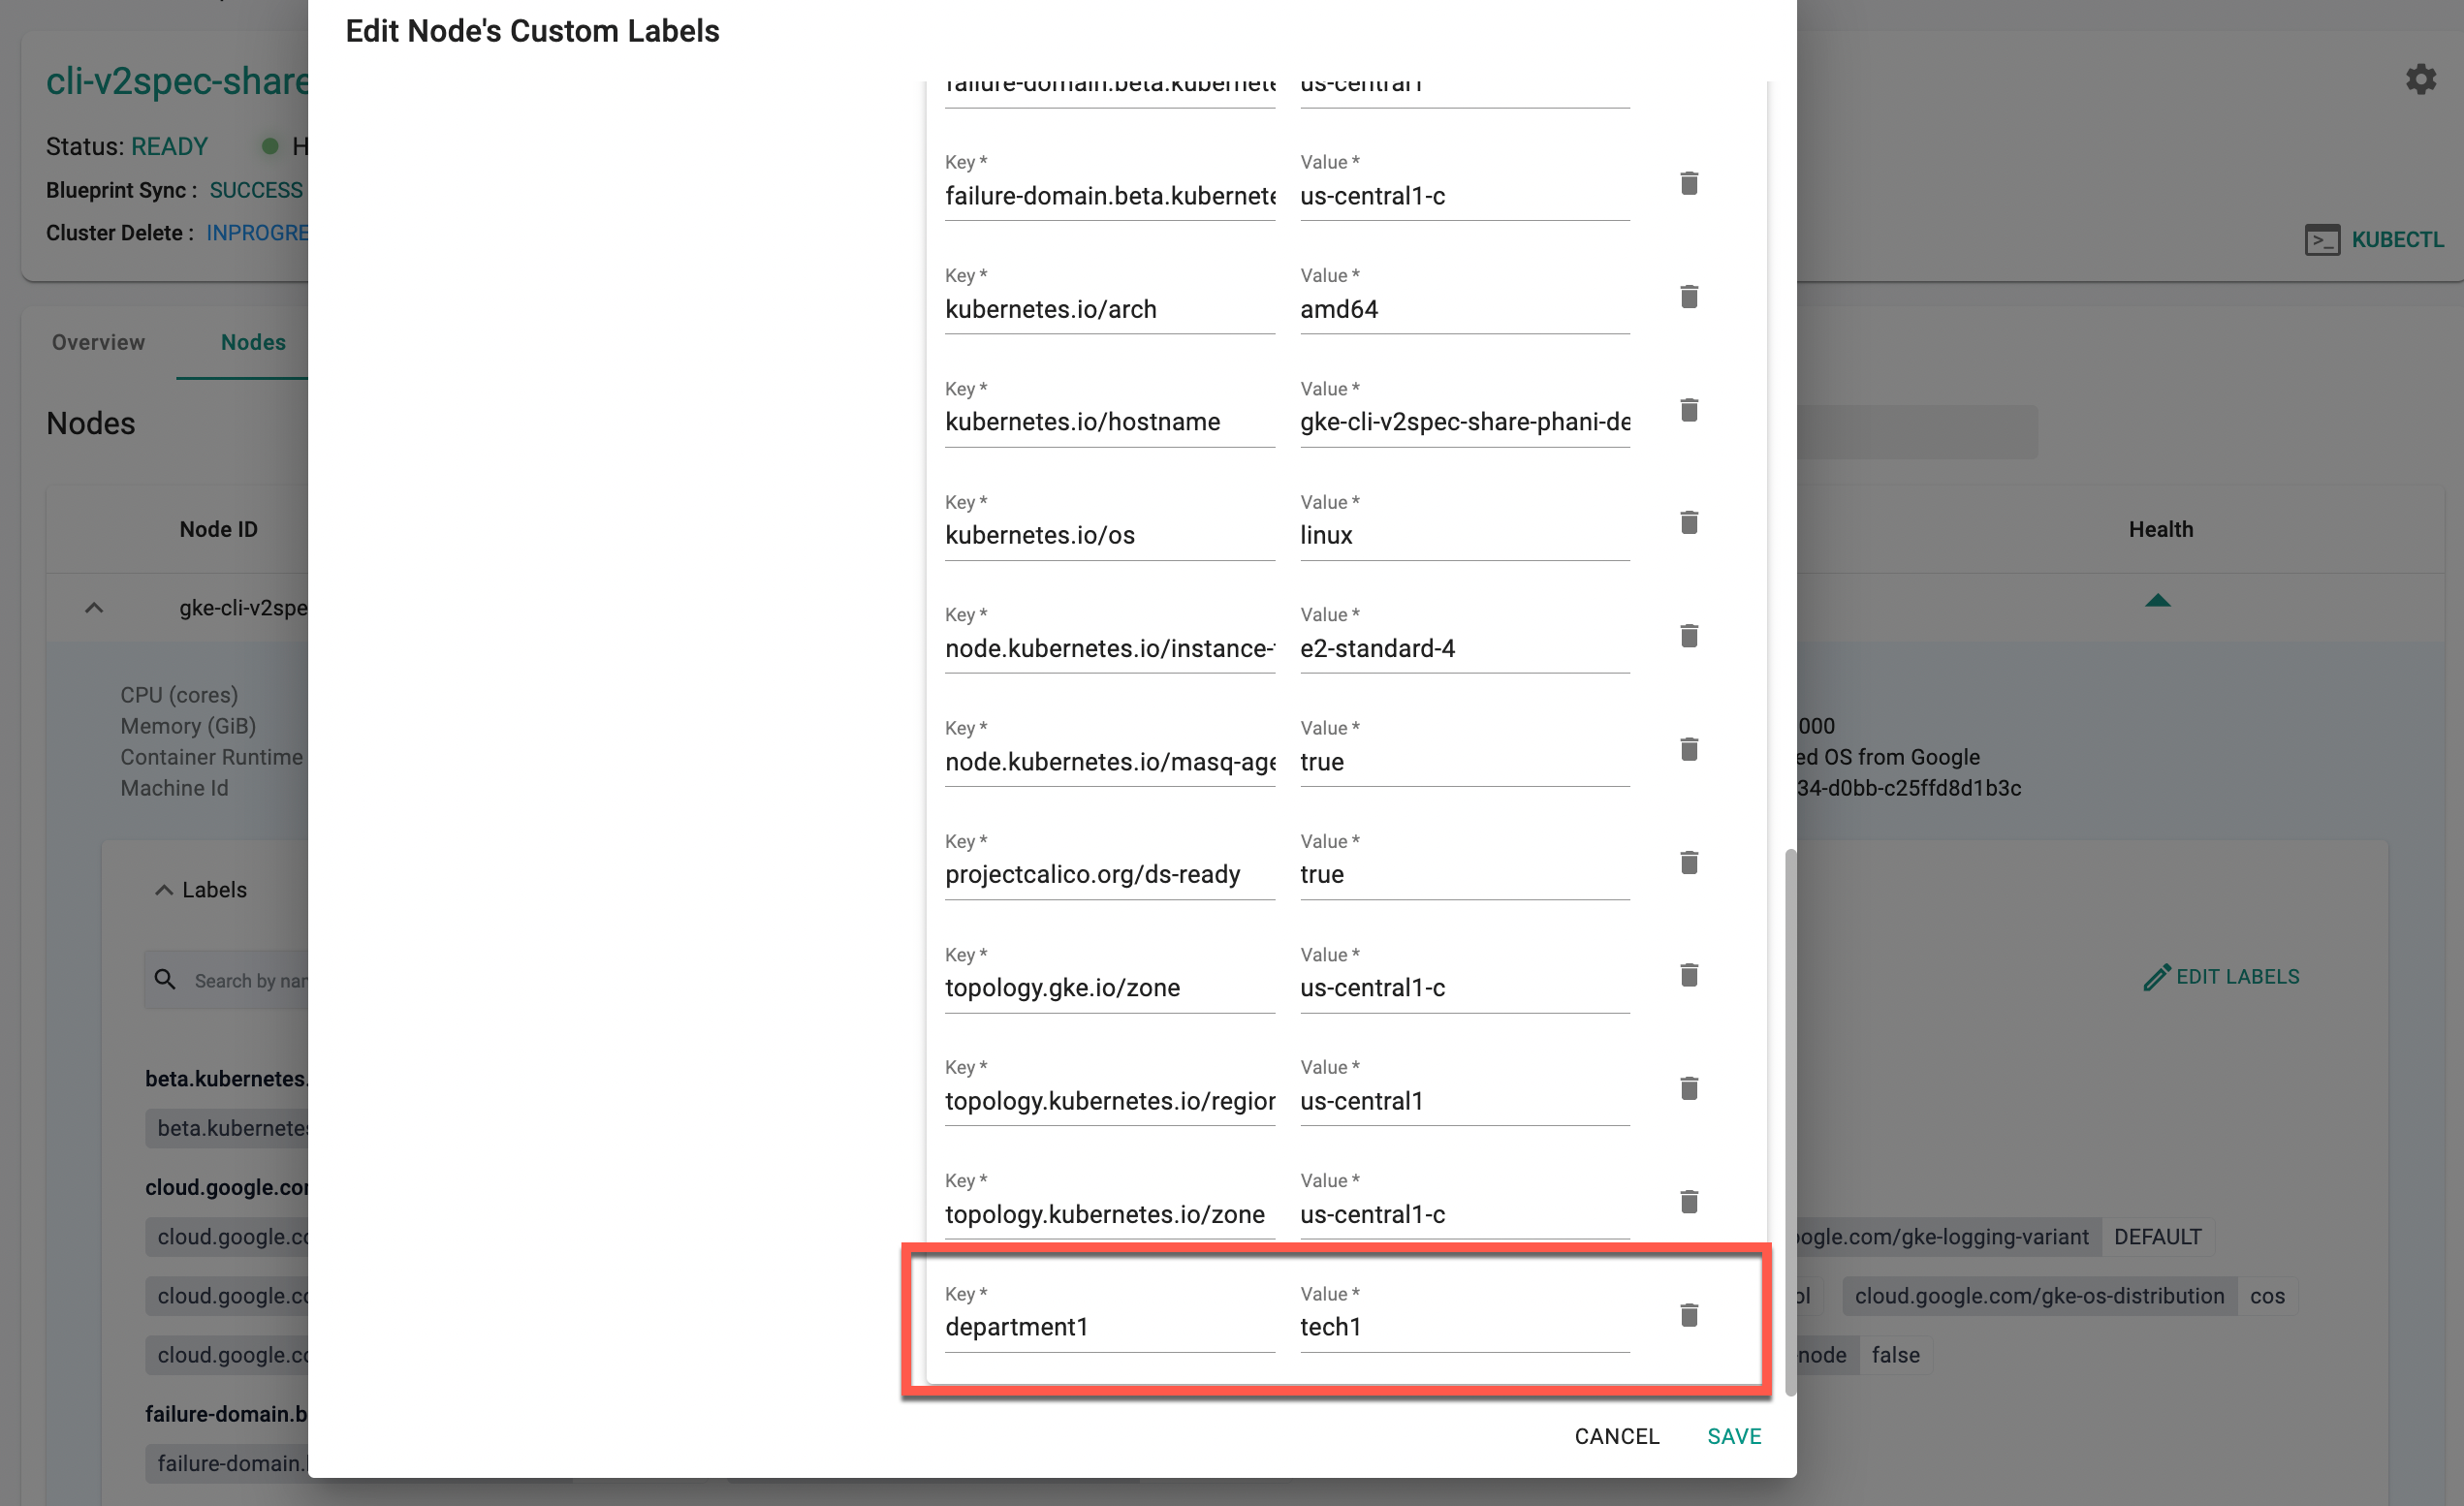Click the department1 key field
Screen dimensions: 2464x1506
[1108, 1327]
